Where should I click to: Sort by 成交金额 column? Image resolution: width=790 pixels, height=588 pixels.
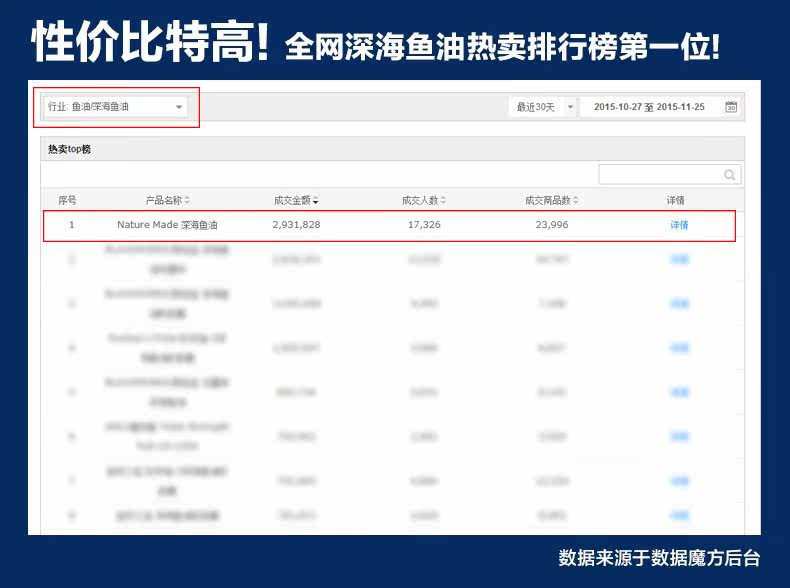tap(296, 201)
